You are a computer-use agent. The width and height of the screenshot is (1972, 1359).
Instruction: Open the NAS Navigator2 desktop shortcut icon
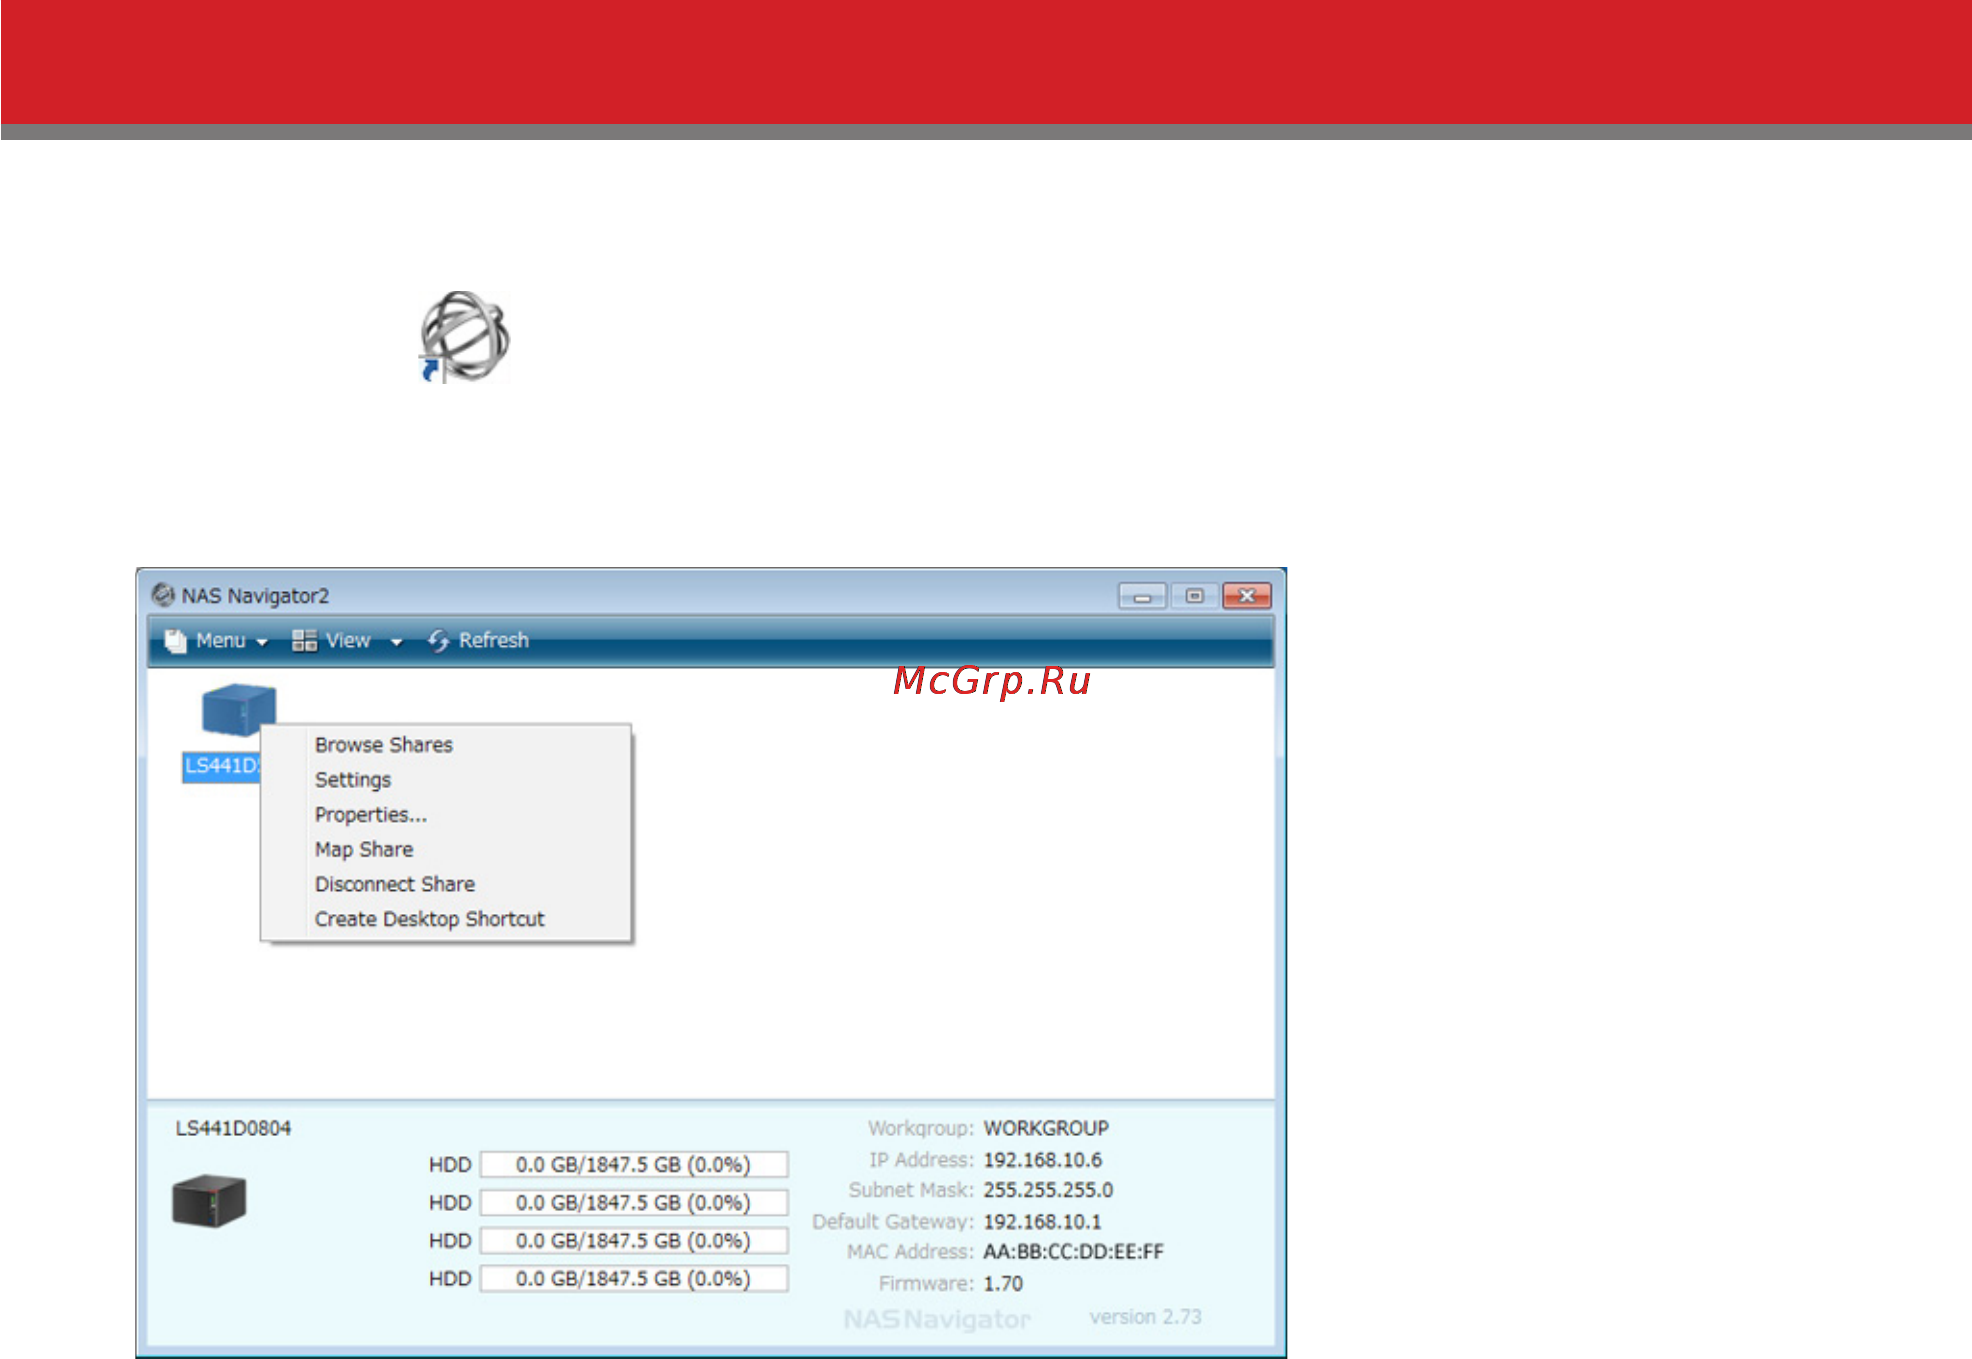coord(464,337)
